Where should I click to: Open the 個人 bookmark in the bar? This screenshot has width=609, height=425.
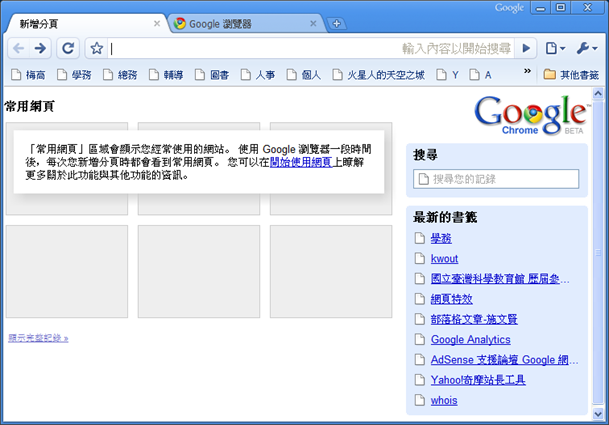tap(304, 75)
